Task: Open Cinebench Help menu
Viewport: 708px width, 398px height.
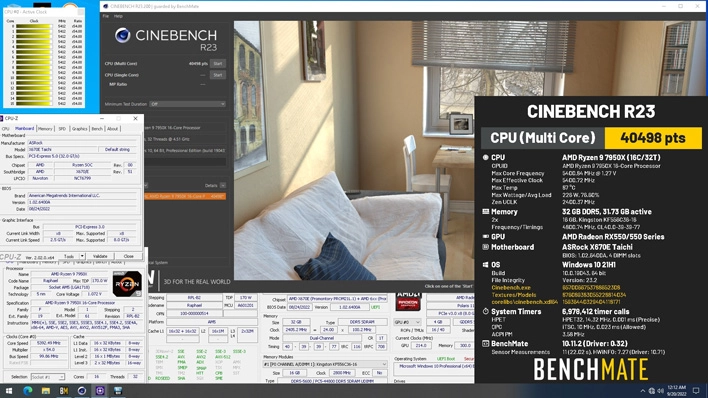Action: pos(118,16)
